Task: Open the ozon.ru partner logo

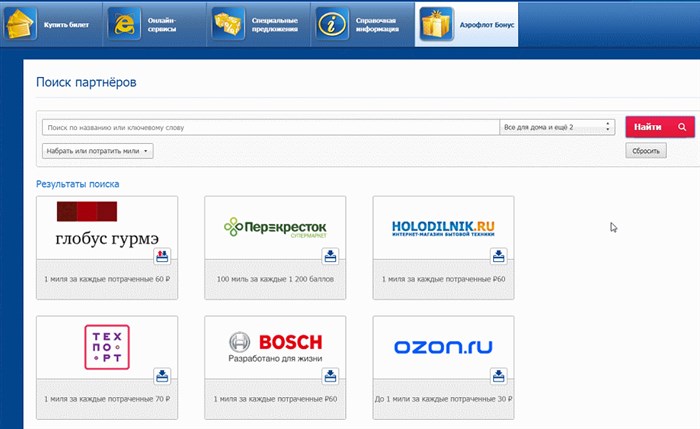Action: [443, 347]
